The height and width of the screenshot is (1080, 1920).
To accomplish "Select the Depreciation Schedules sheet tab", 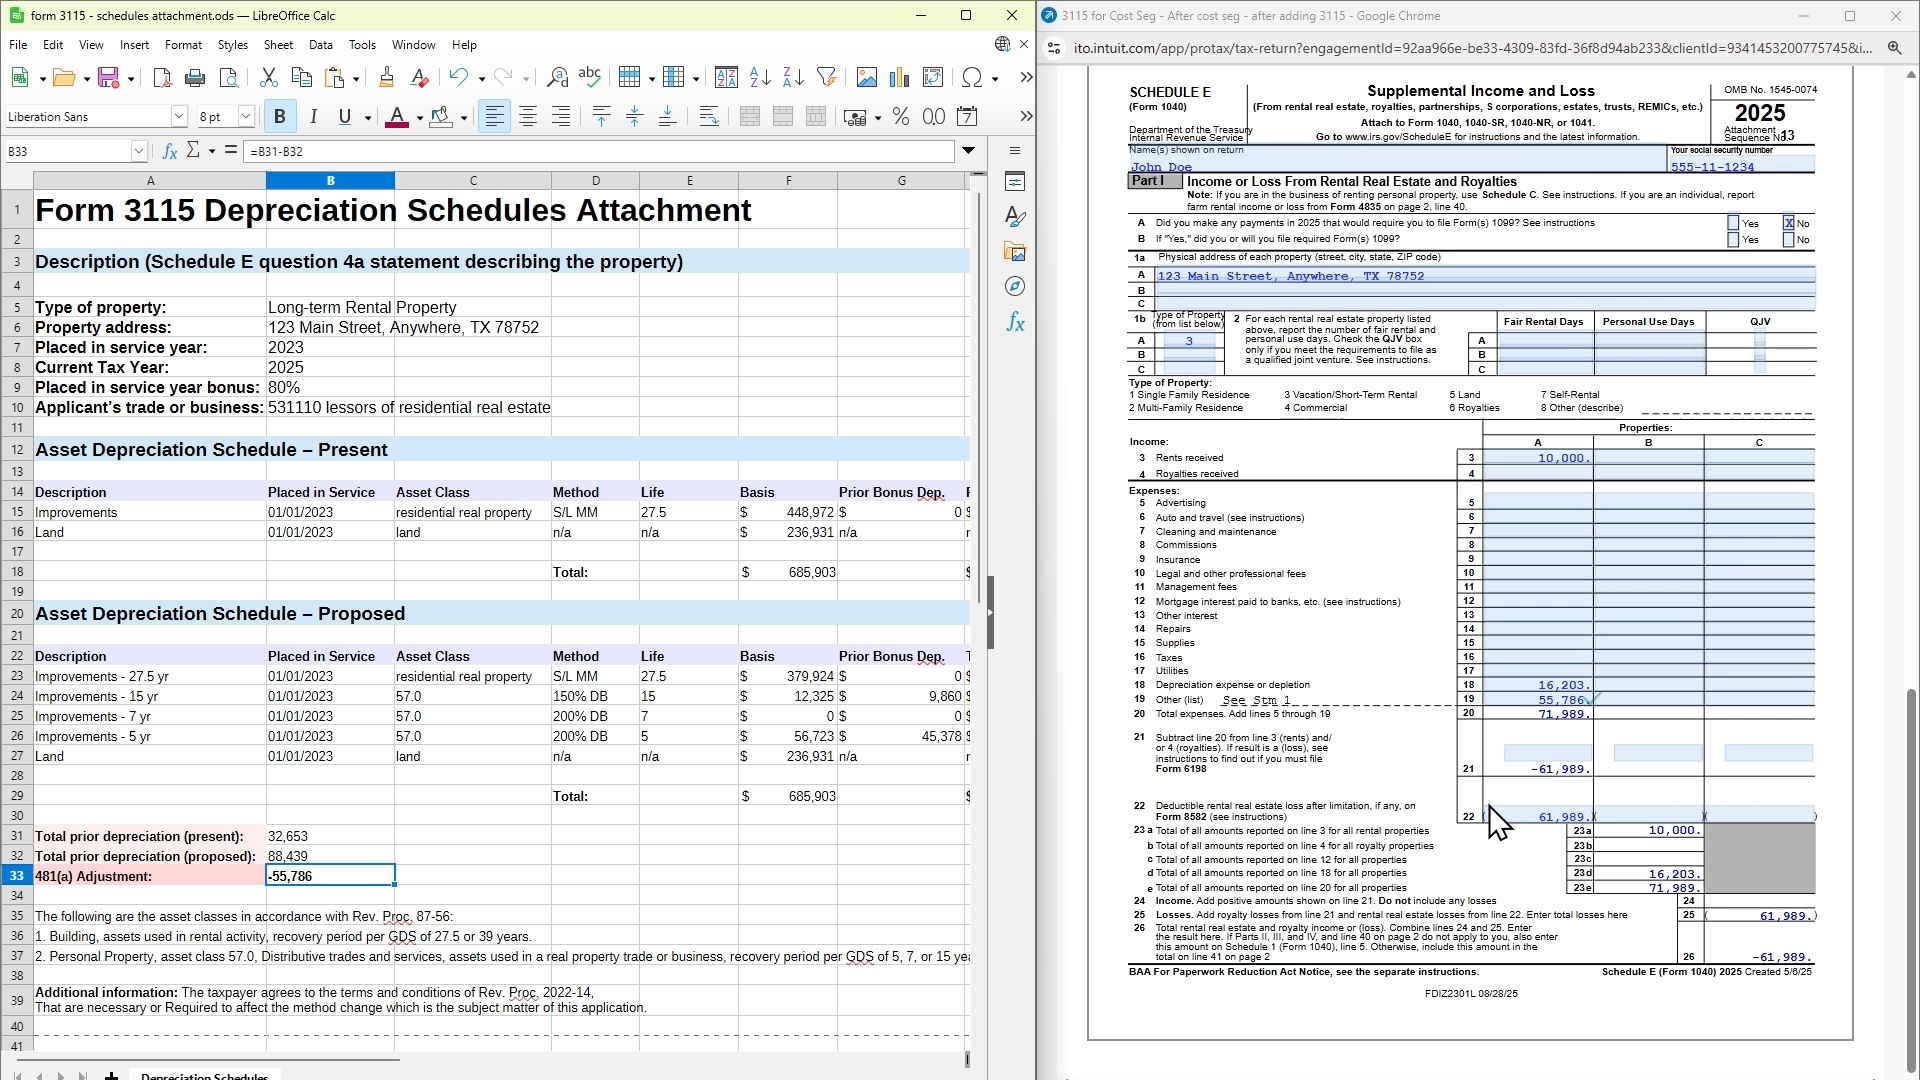I will pos(204,1076).
